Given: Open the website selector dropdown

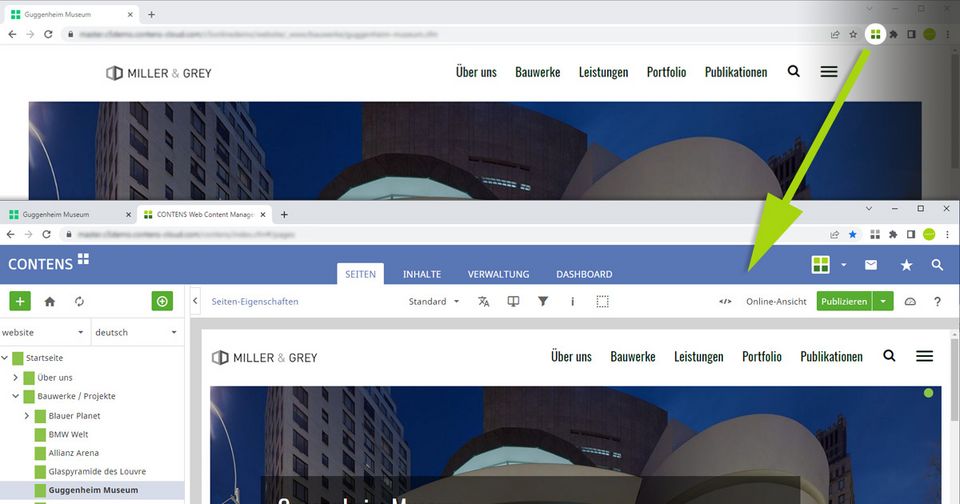Looking at the screenshot, I should [44, 332].
